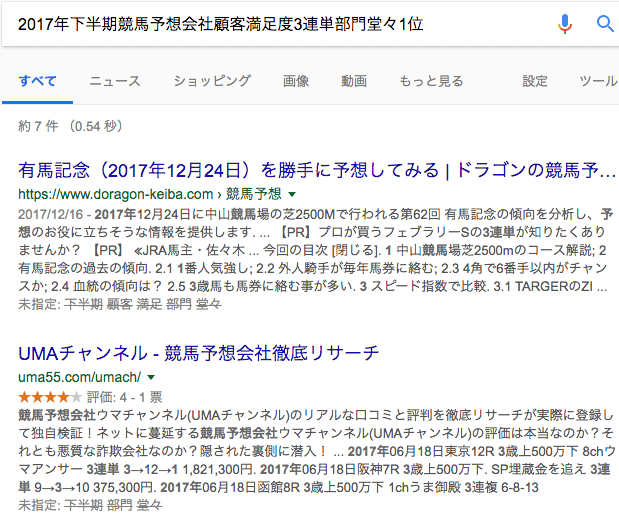
Task: Open the ツール search tools
Action: pos(598,81)
